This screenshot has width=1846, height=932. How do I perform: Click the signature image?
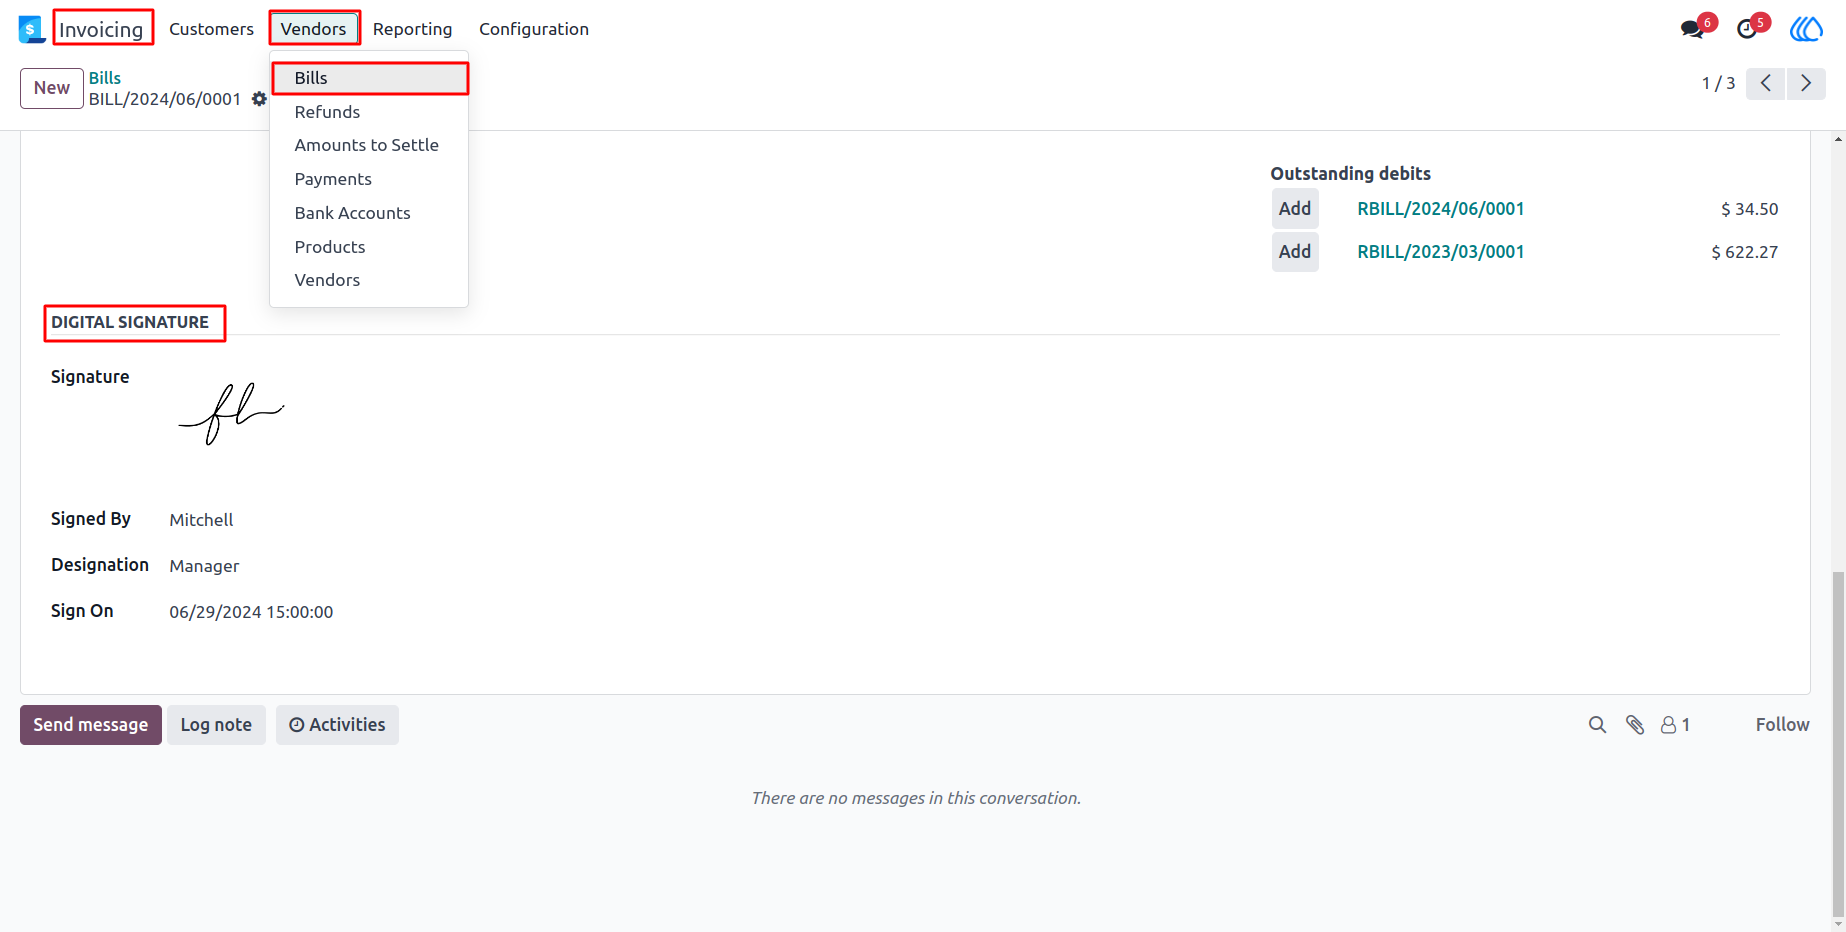(x=232, y=413)
